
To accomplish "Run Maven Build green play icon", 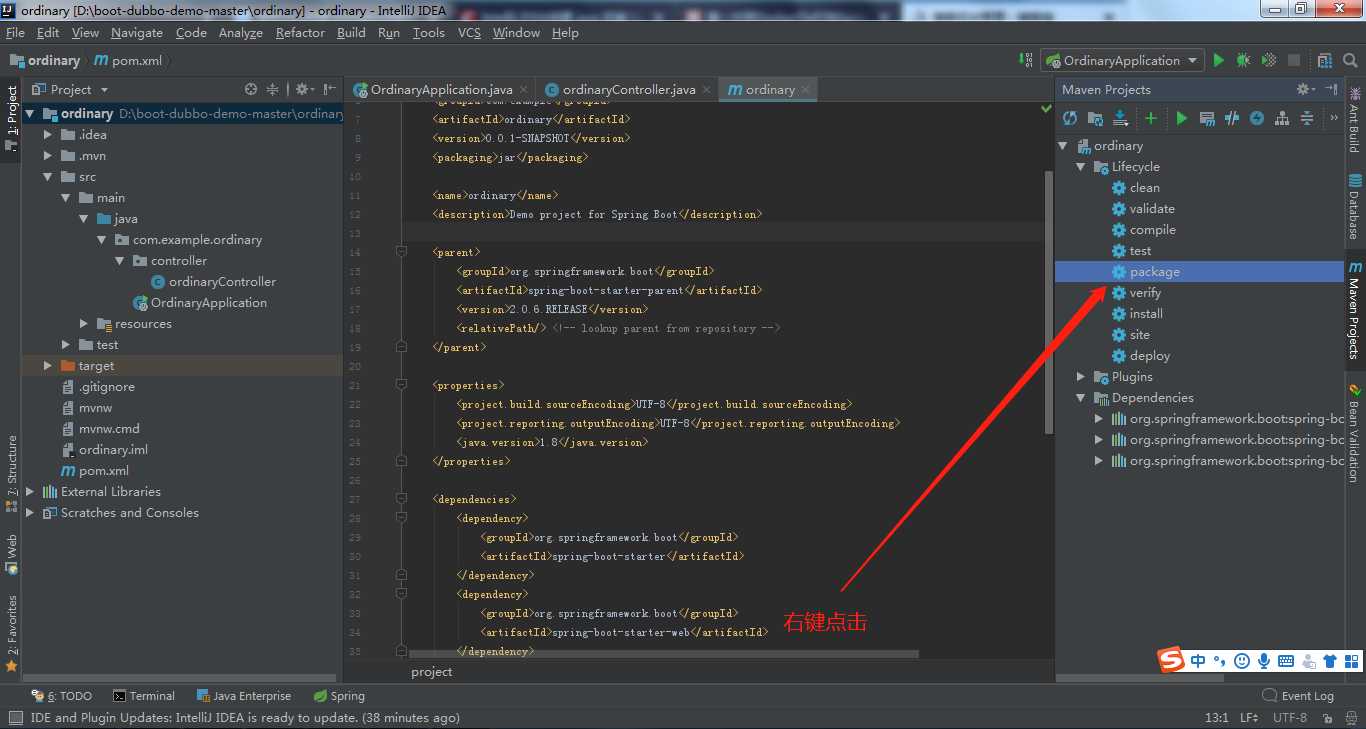I will click(x=1182, y=118).
